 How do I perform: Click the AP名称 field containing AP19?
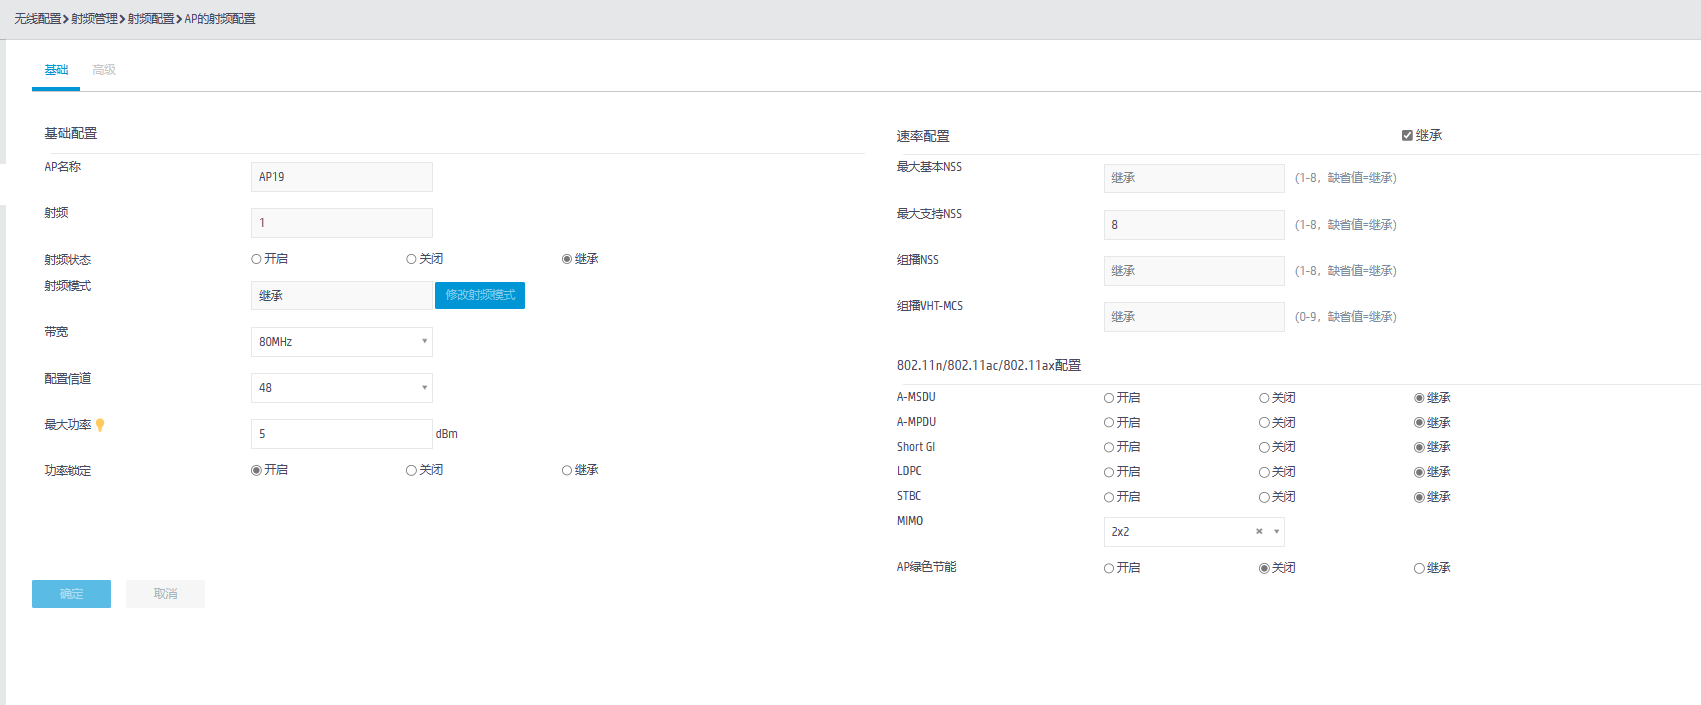342,177
